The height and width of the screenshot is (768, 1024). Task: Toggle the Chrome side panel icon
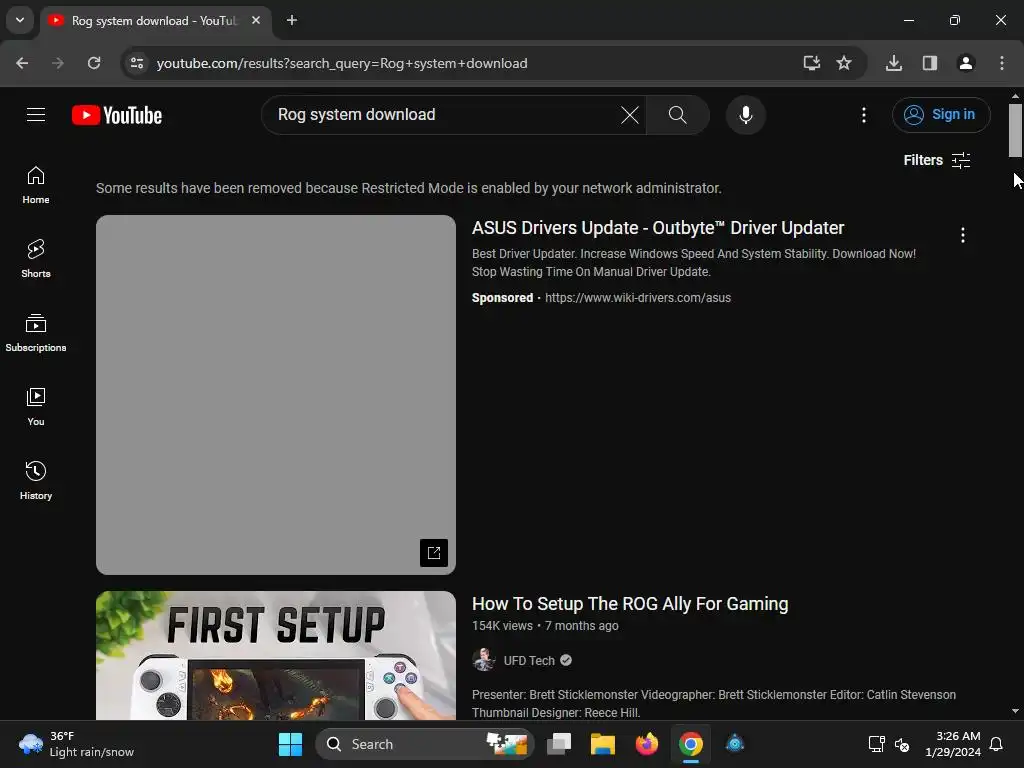click(929, 63)
